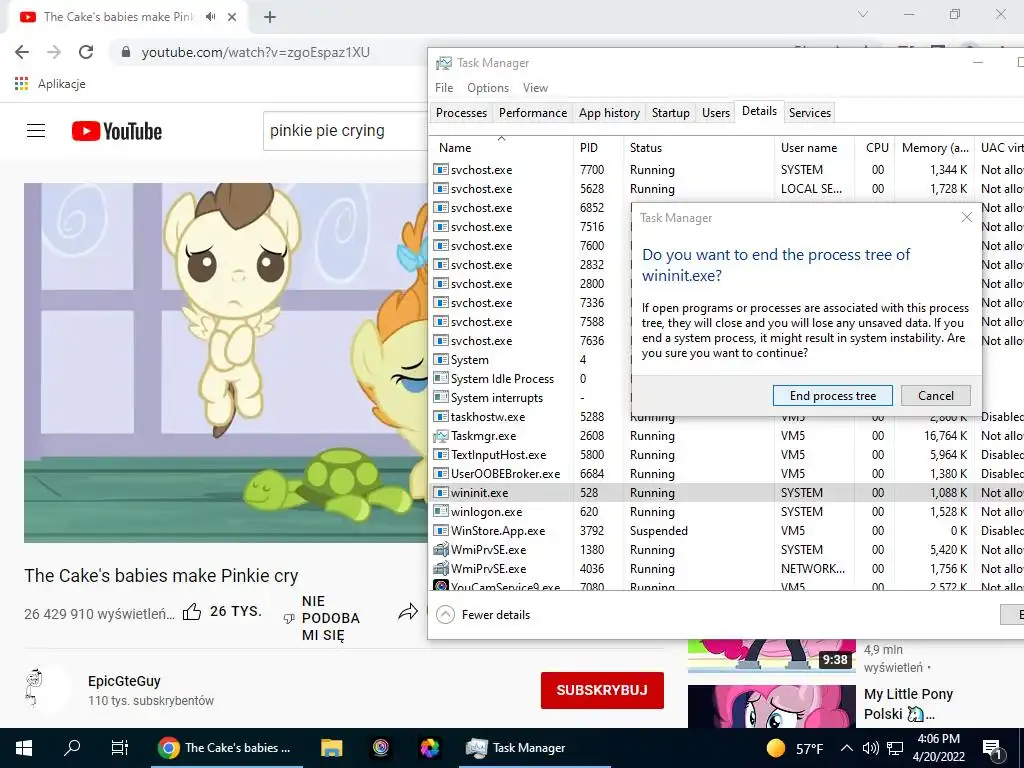Sort processes by PID column

click(x=598, y=148)
